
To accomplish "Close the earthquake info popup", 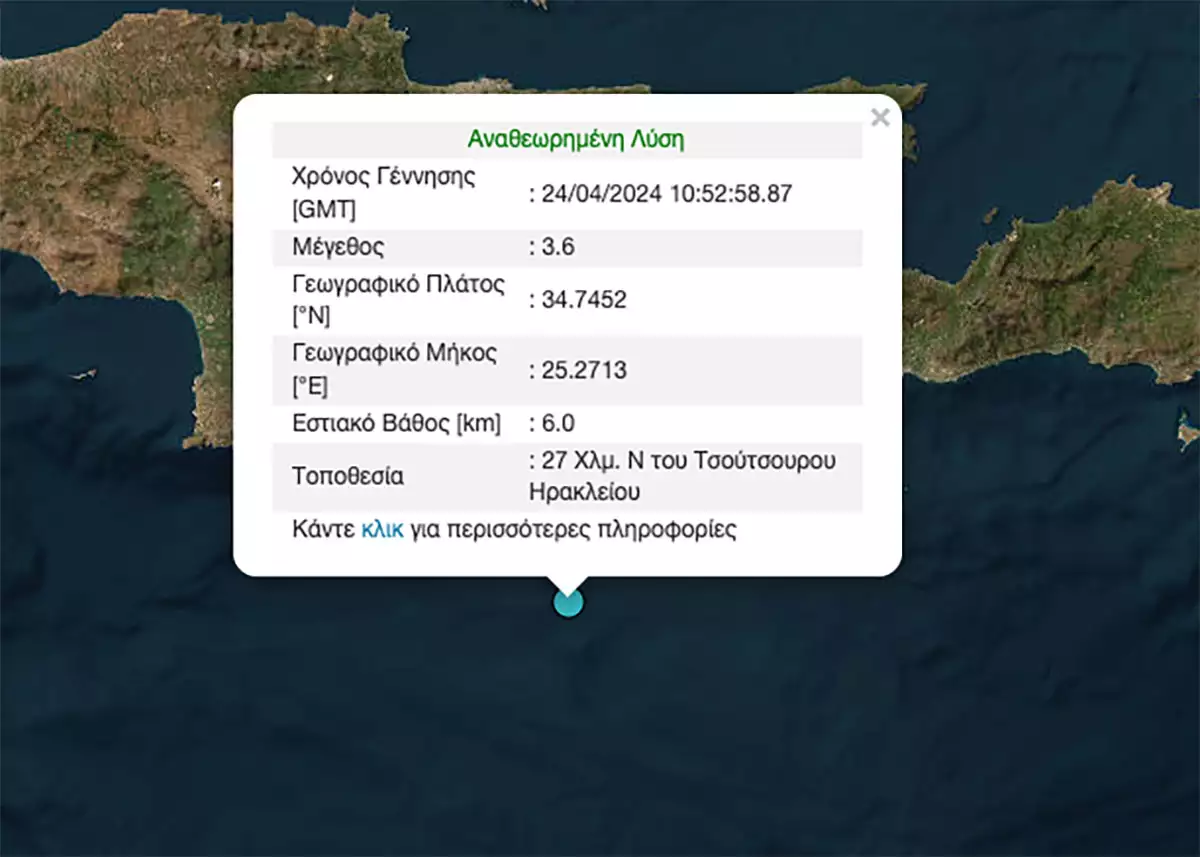I will tap(880, 118).
